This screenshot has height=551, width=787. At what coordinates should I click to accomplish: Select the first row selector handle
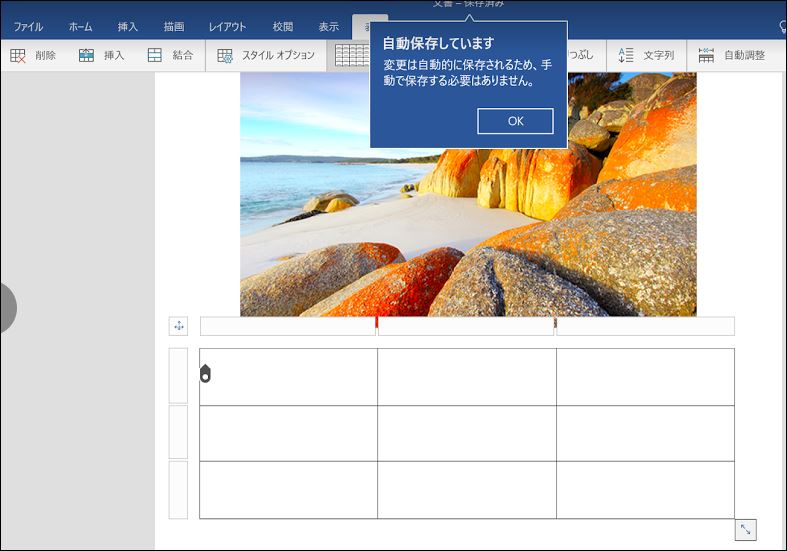tap(178, 376)
